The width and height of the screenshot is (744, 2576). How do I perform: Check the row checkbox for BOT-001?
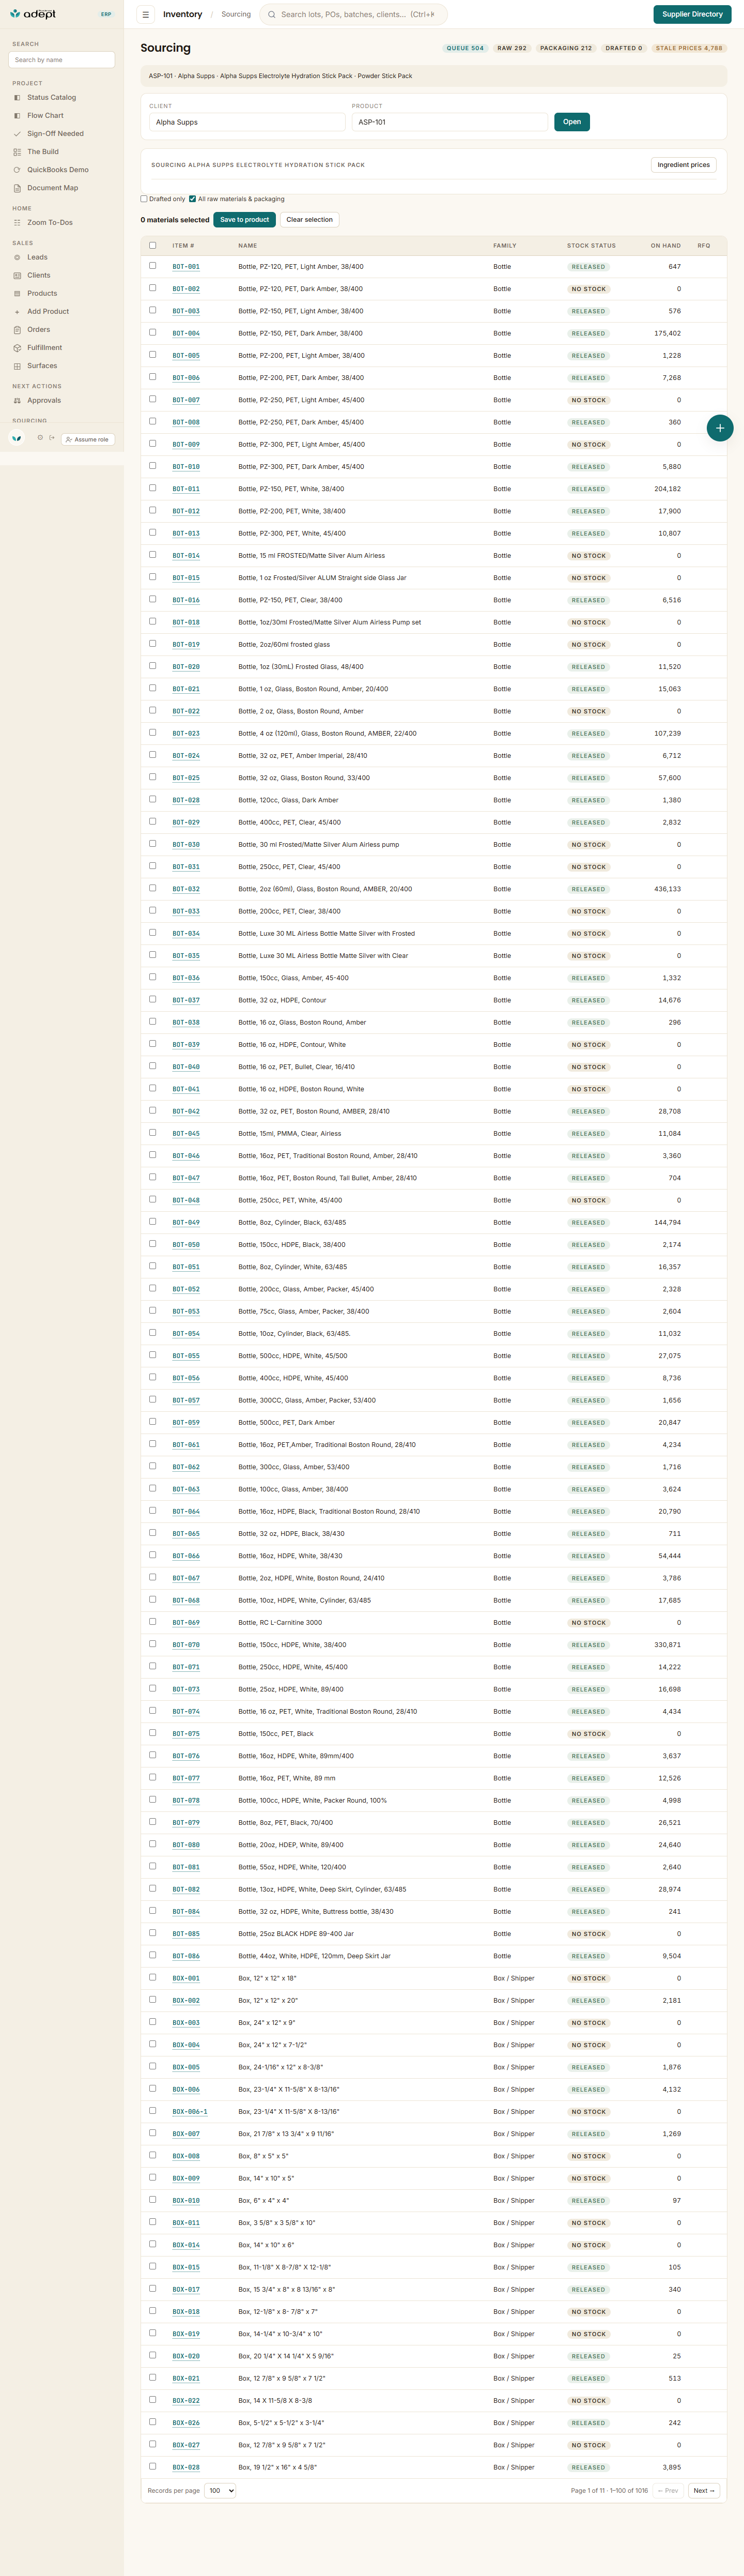[x=153, y=266]
